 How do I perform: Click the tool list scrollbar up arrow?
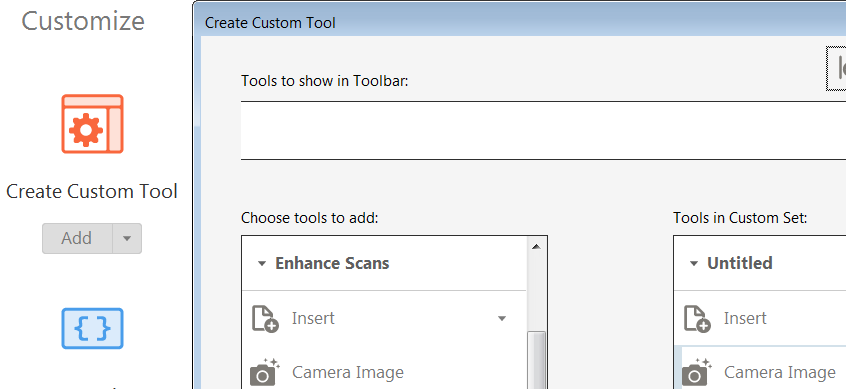pyautogui.click(x=536, y=247)
